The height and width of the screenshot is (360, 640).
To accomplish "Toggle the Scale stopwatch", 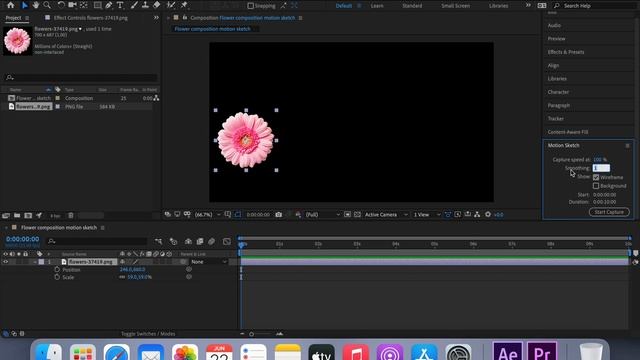I will (x=57, y=277).
